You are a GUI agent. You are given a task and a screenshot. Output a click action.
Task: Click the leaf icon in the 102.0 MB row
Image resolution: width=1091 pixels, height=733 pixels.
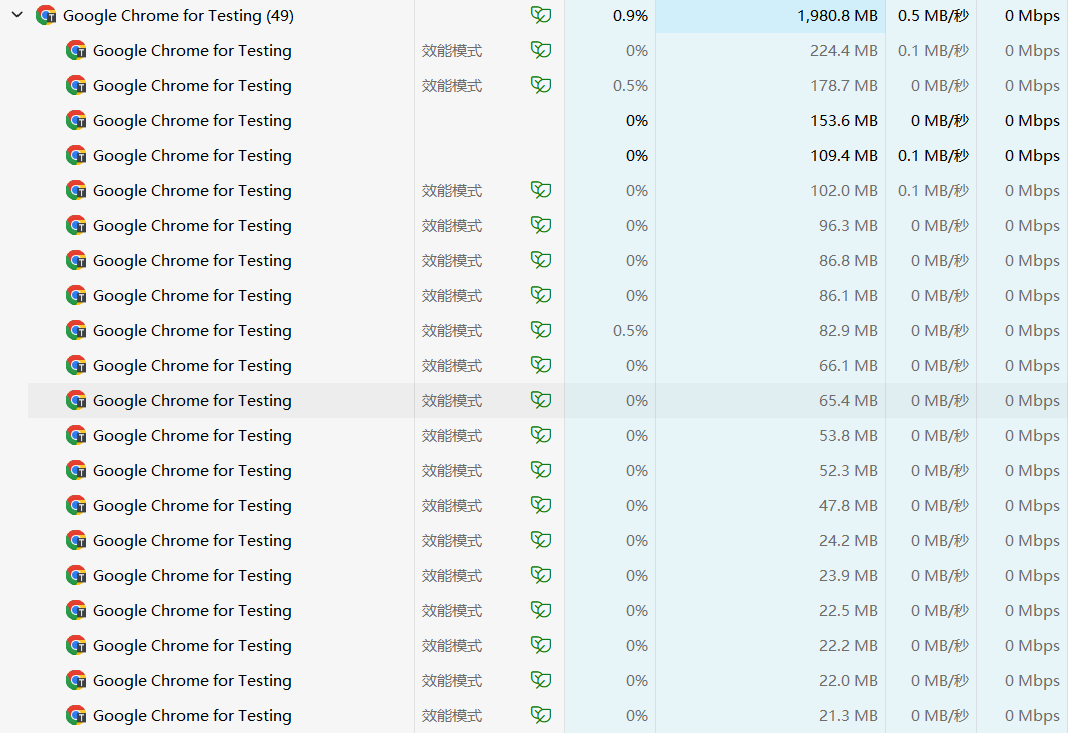point(541,189)
